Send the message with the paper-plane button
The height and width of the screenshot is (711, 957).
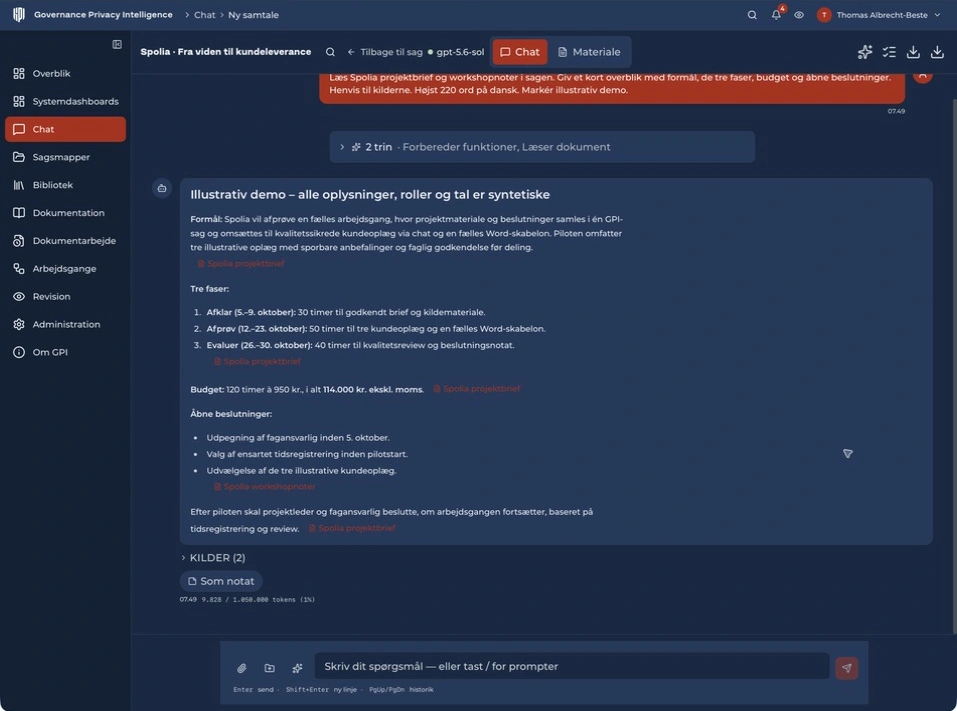[x=847, y=668]
